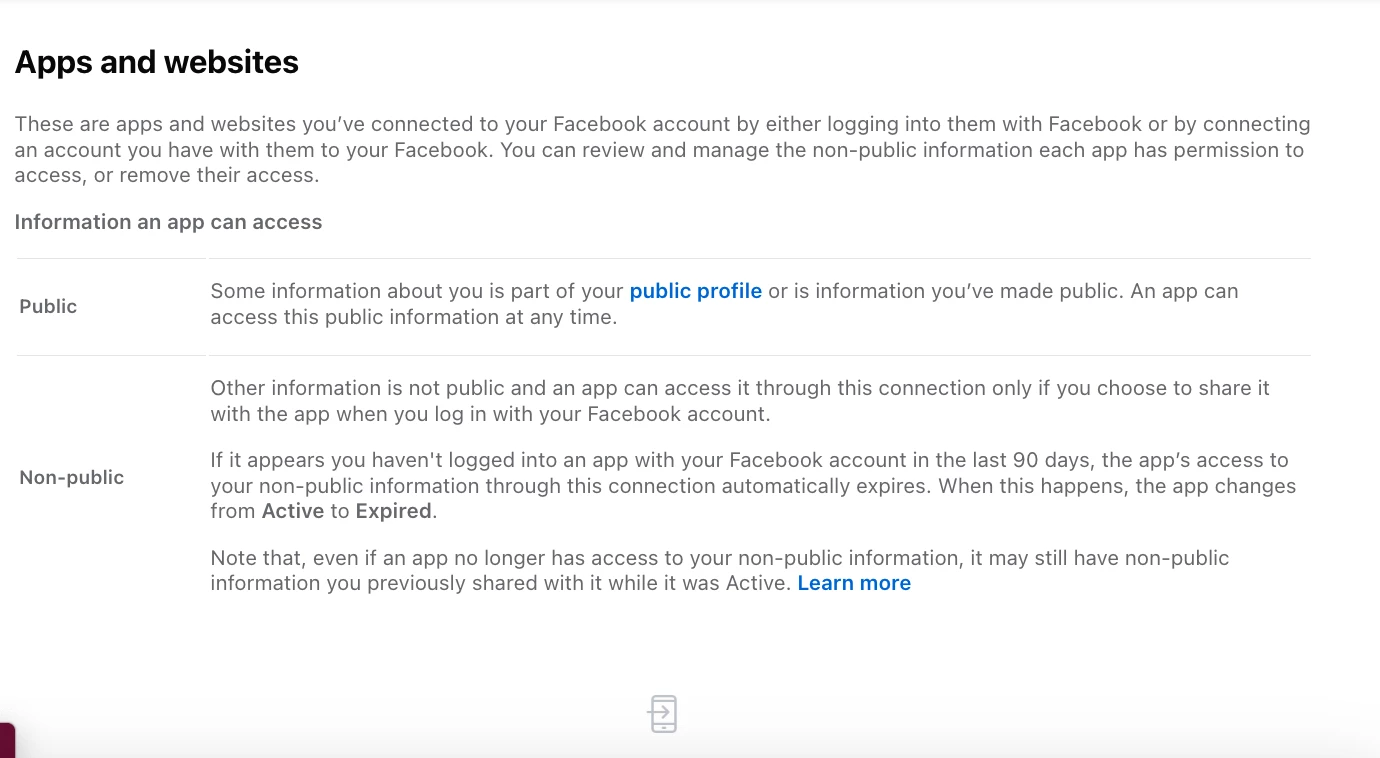Click the dark red tab at bottom-left edge
Screen dimensions: 1380x758
pos(7,740)
